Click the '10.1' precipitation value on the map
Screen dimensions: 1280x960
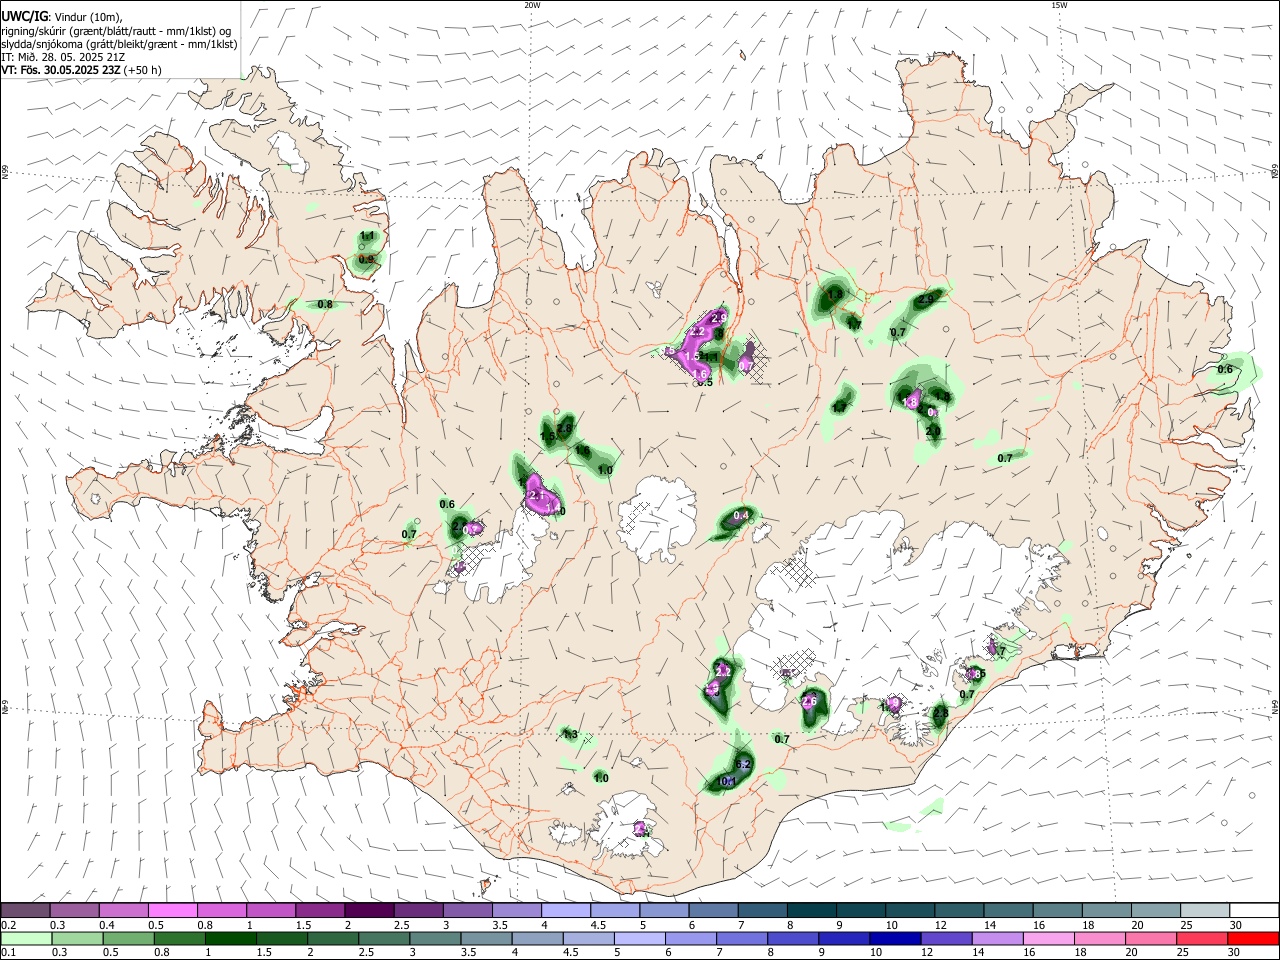click(728, 782)
